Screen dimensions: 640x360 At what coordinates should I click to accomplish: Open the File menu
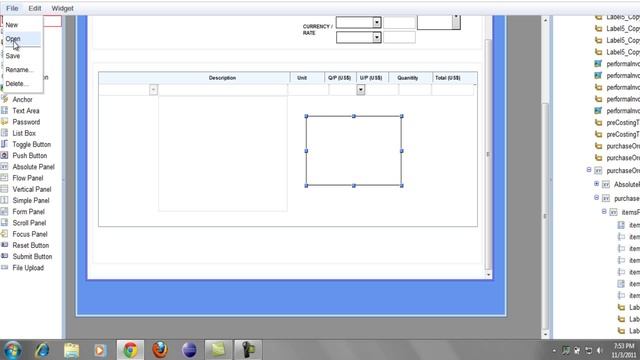(12, 8)
